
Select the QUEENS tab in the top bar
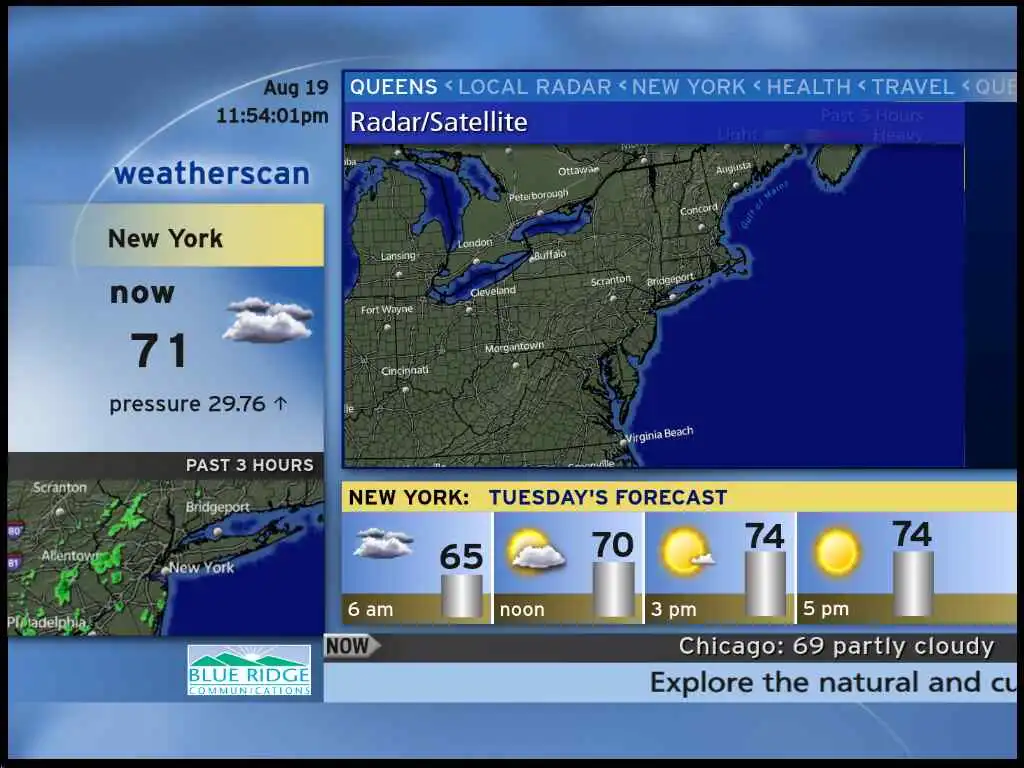tap(393, 87)
